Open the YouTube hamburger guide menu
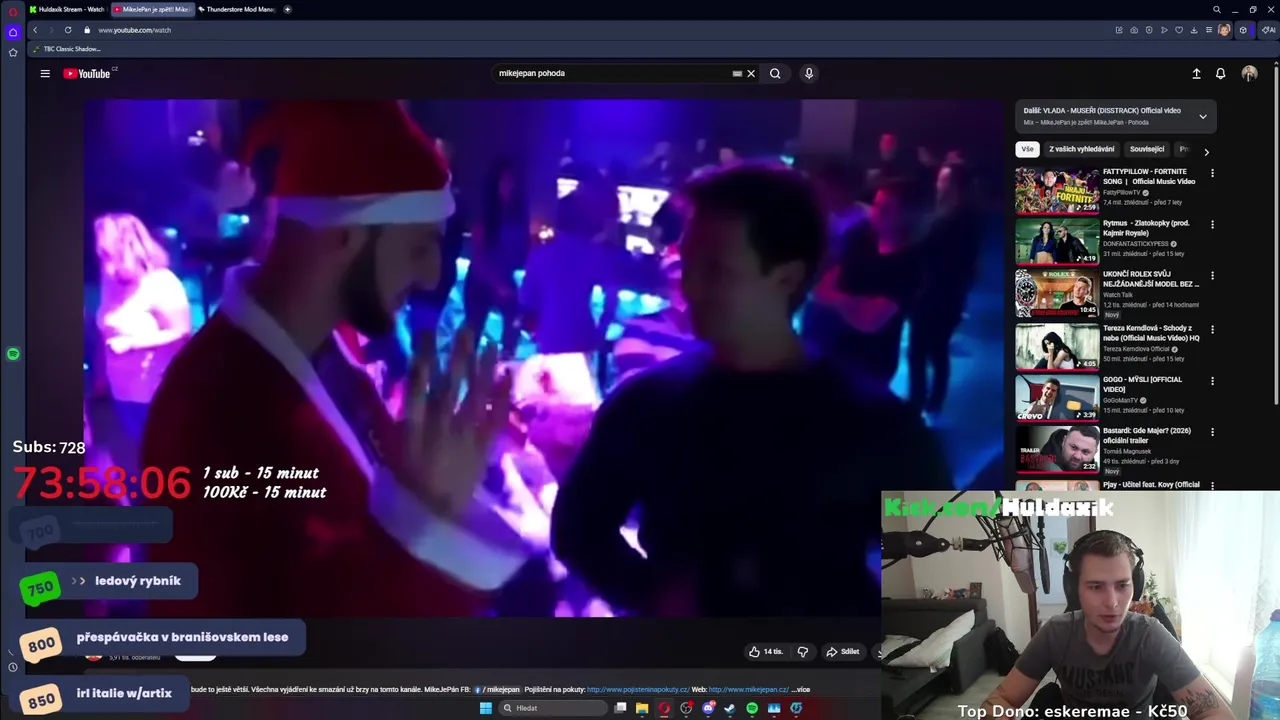The height and width of the screenshot is (720, 1280). click(x=45, y=73)
